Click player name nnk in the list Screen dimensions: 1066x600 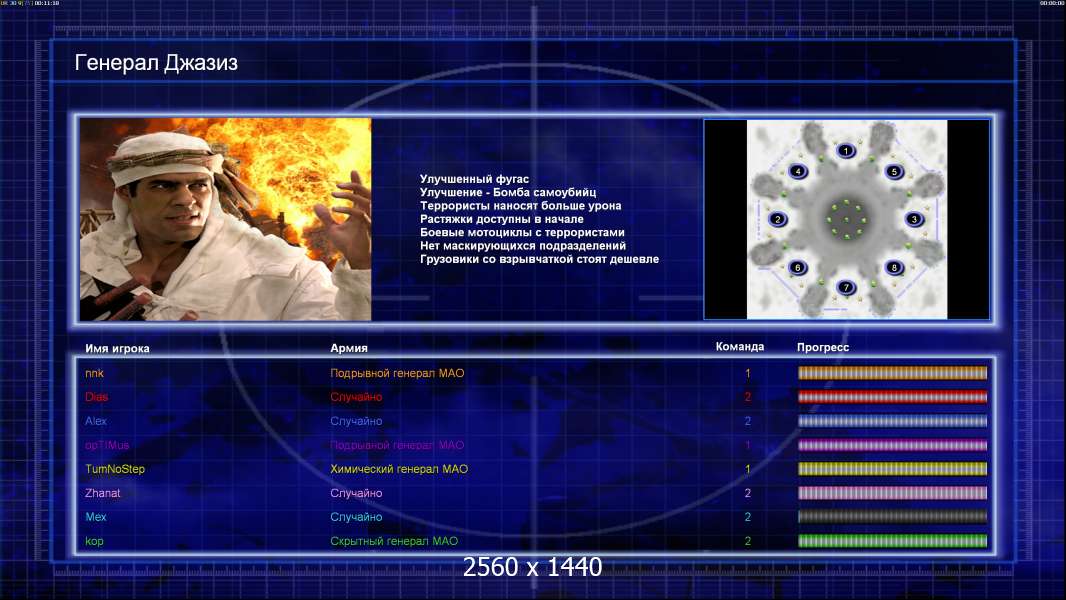pyautogui.click(x=94, y=373)
